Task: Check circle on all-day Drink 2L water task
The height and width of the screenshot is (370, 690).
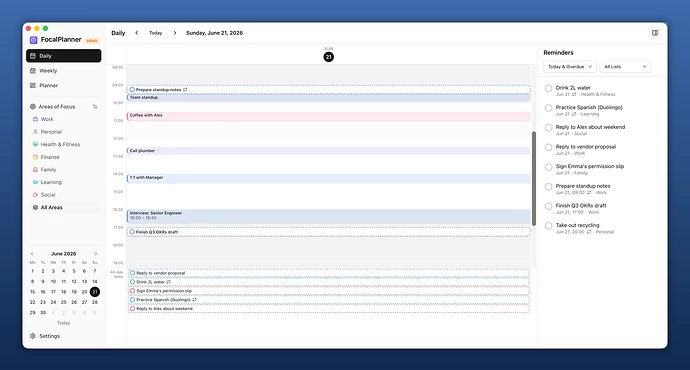Action: tap(132, 282)
